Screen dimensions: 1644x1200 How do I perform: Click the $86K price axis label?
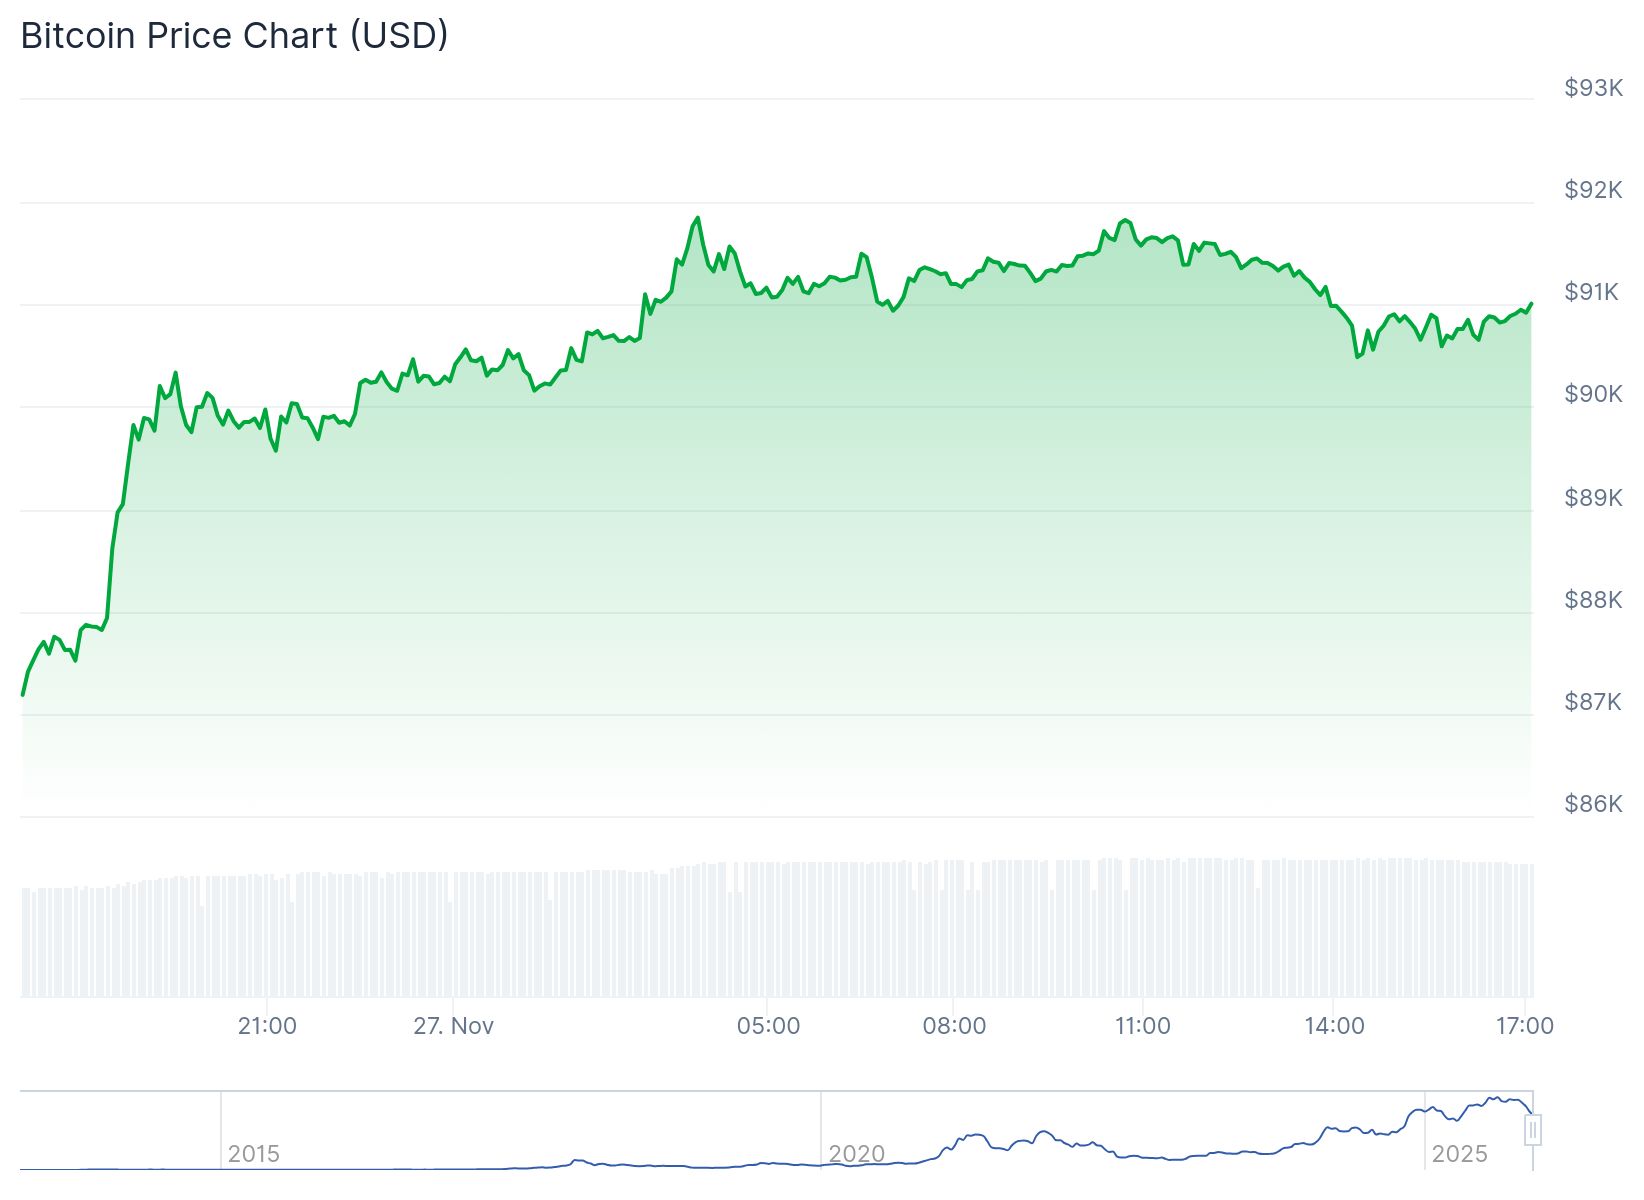1593,803
